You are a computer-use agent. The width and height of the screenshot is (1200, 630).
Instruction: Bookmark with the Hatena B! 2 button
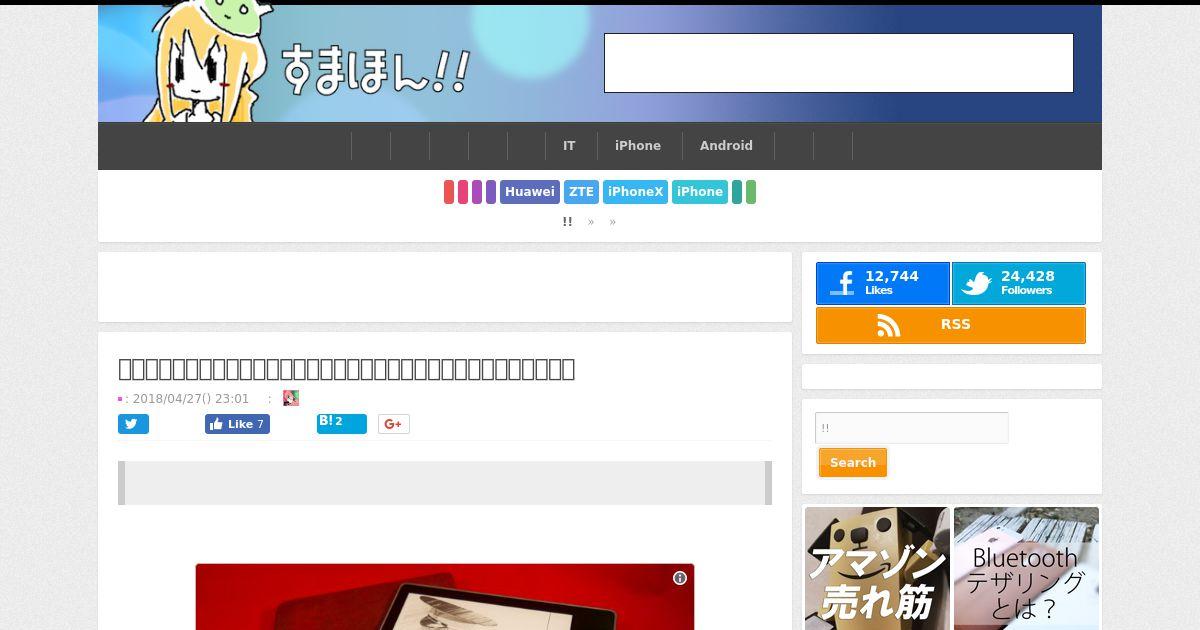[x=342, y=423]
